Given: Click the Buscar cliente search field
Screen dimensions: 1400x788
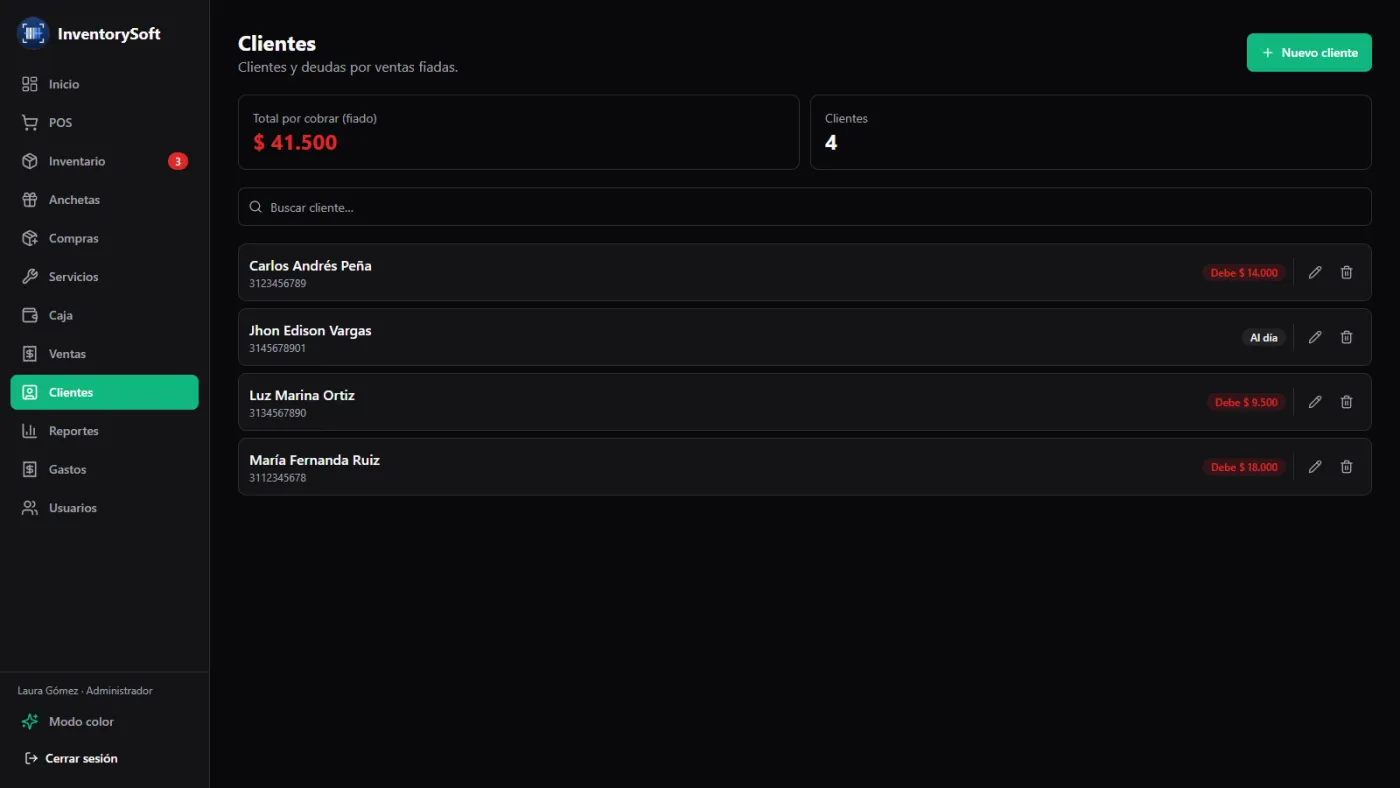Looking at the screenshot, I should click(804, 207).
